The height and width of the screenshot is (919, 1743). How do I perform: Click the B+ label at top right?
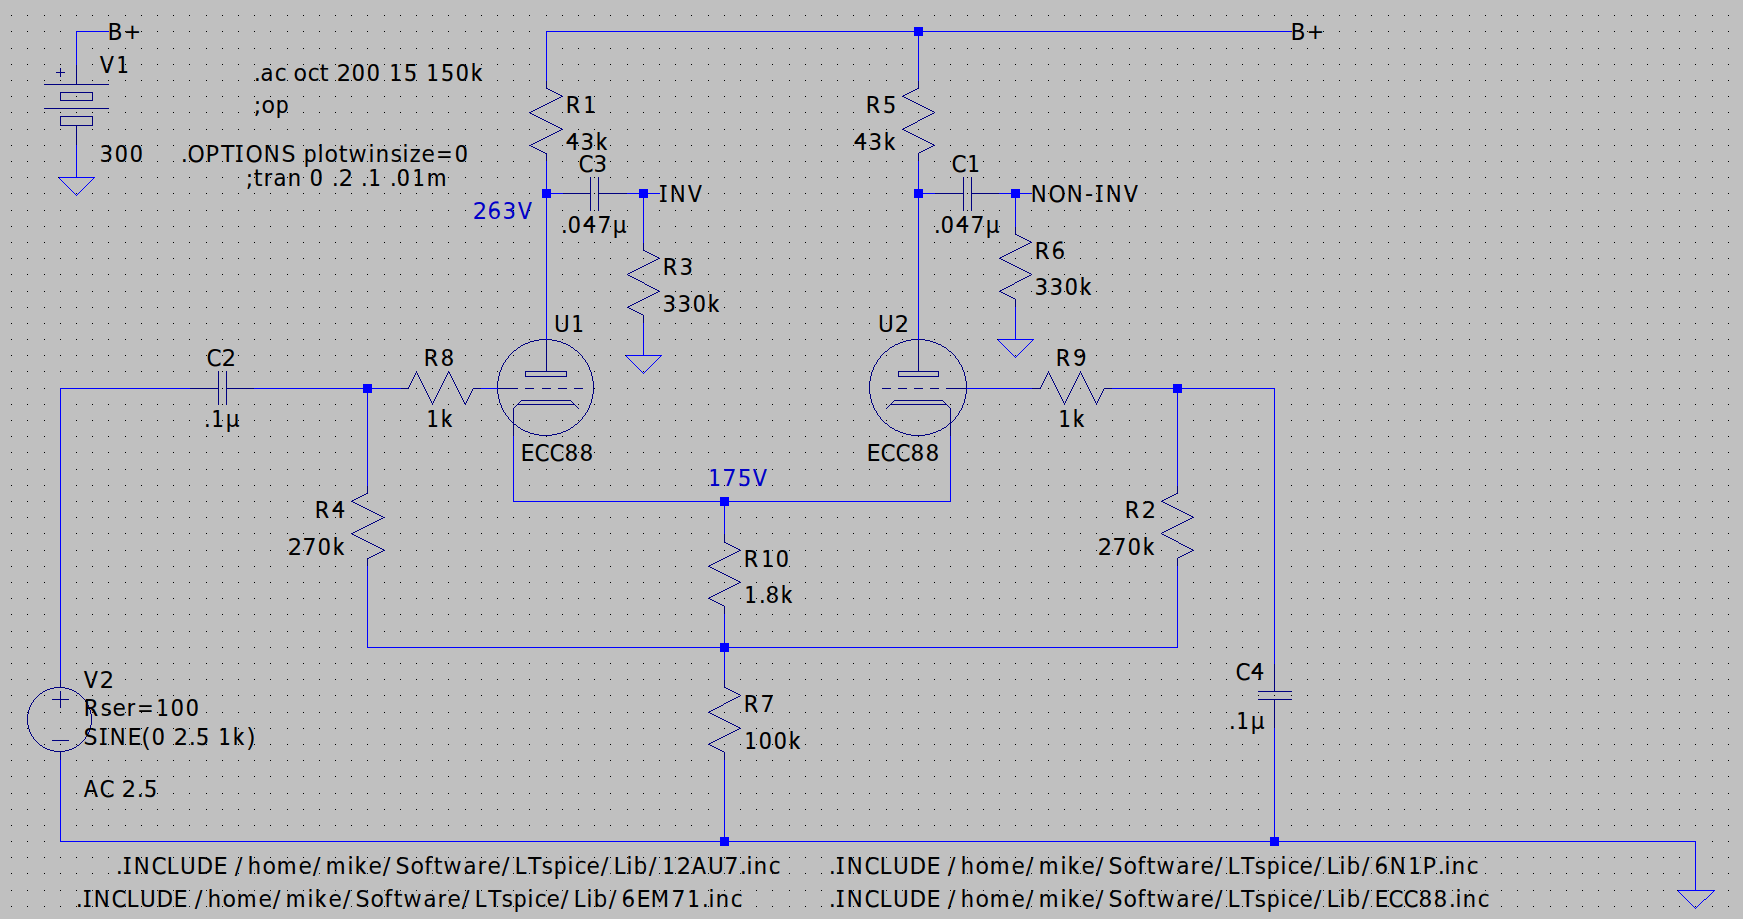tap(1306, 32)
